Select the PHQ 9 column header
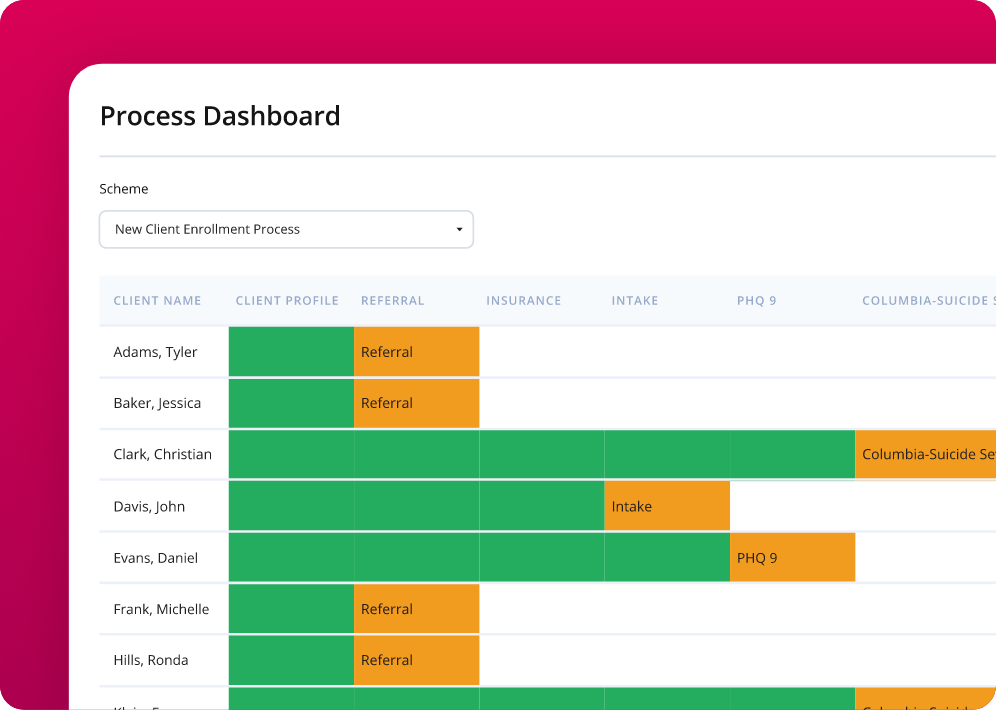This screenshot has height=710, width=996. (756, 301)
